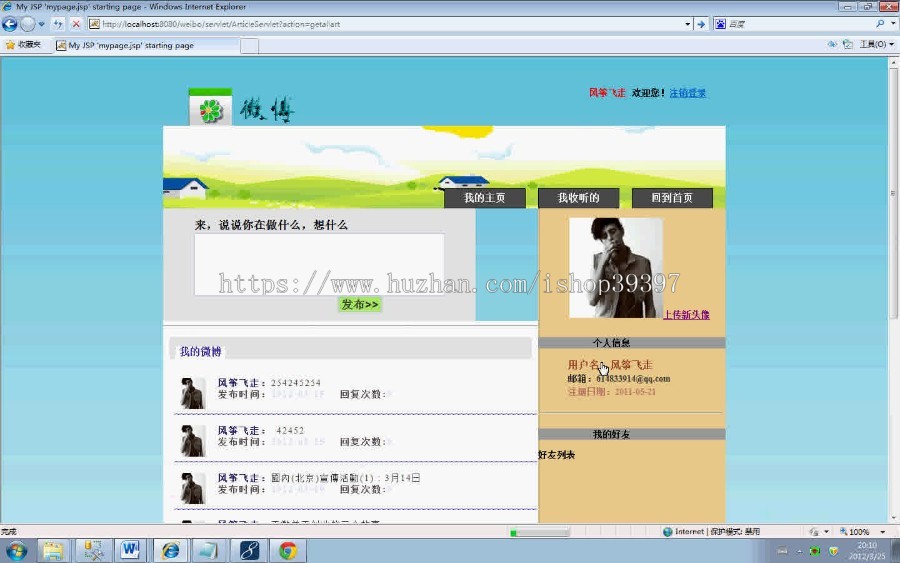Open the 回到首页 navigation tab
This screenshot has width=900, height=563.
click(672, 198)
